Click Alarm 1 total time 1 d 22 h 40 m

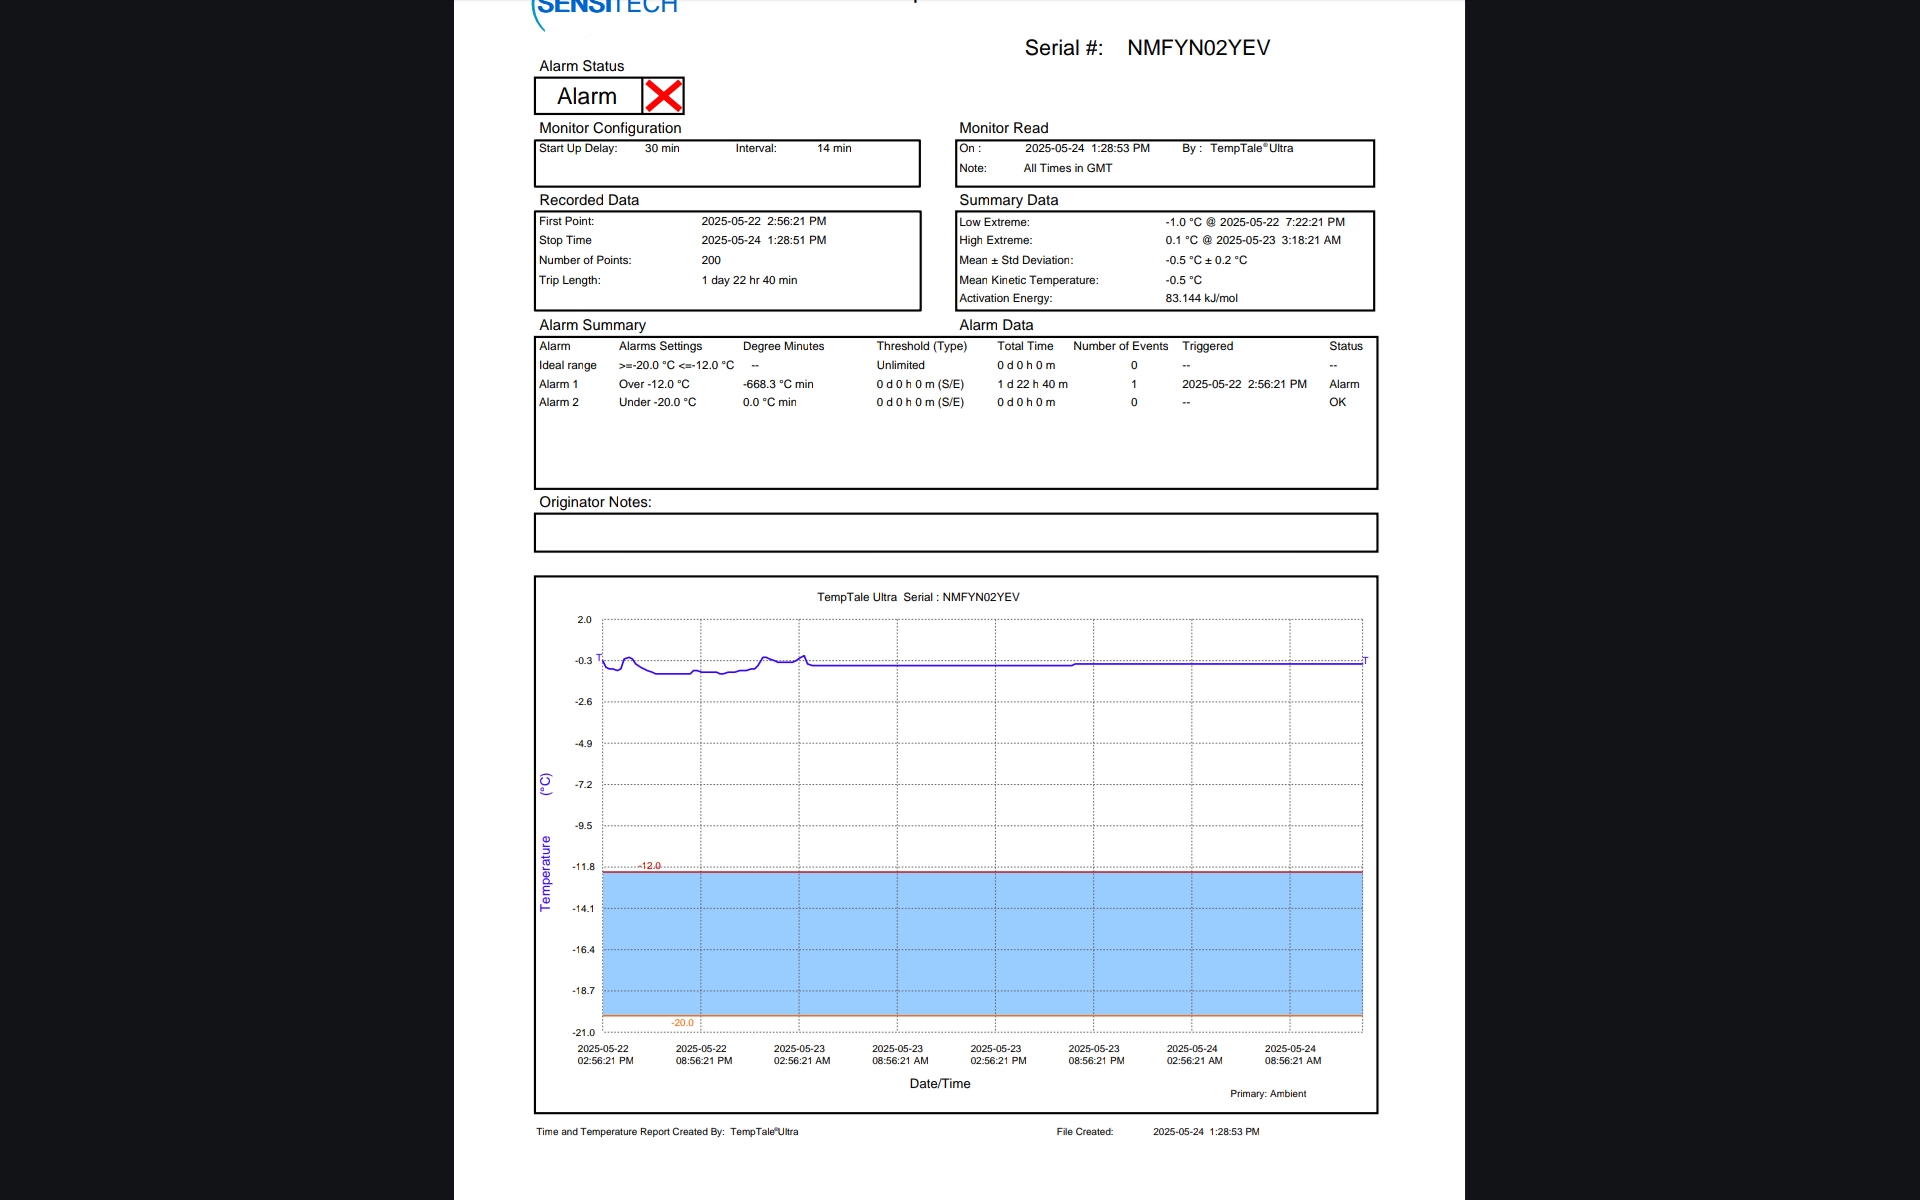coord(1032,384)
